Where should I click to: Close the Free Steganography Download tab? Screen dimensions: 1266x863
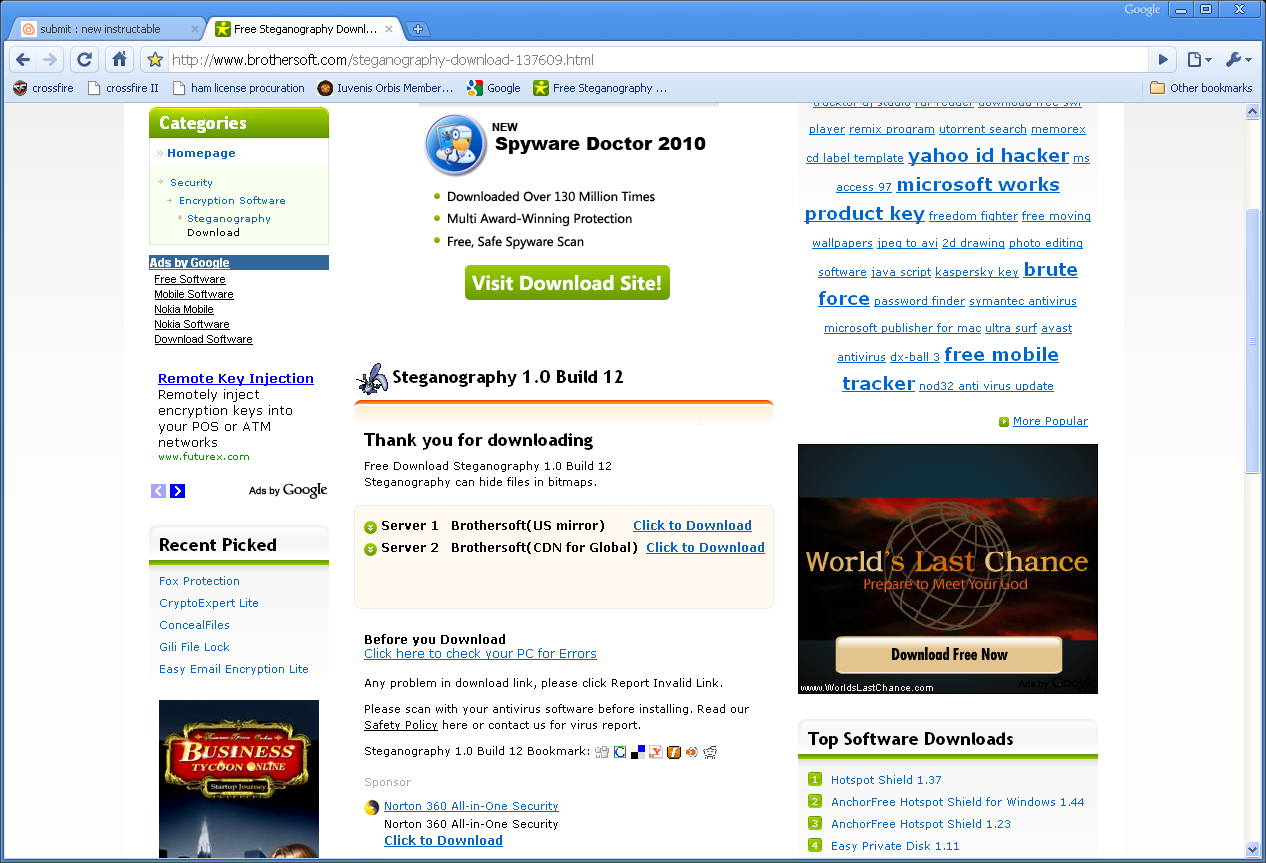pyautogui.click(x=389, y=29)
